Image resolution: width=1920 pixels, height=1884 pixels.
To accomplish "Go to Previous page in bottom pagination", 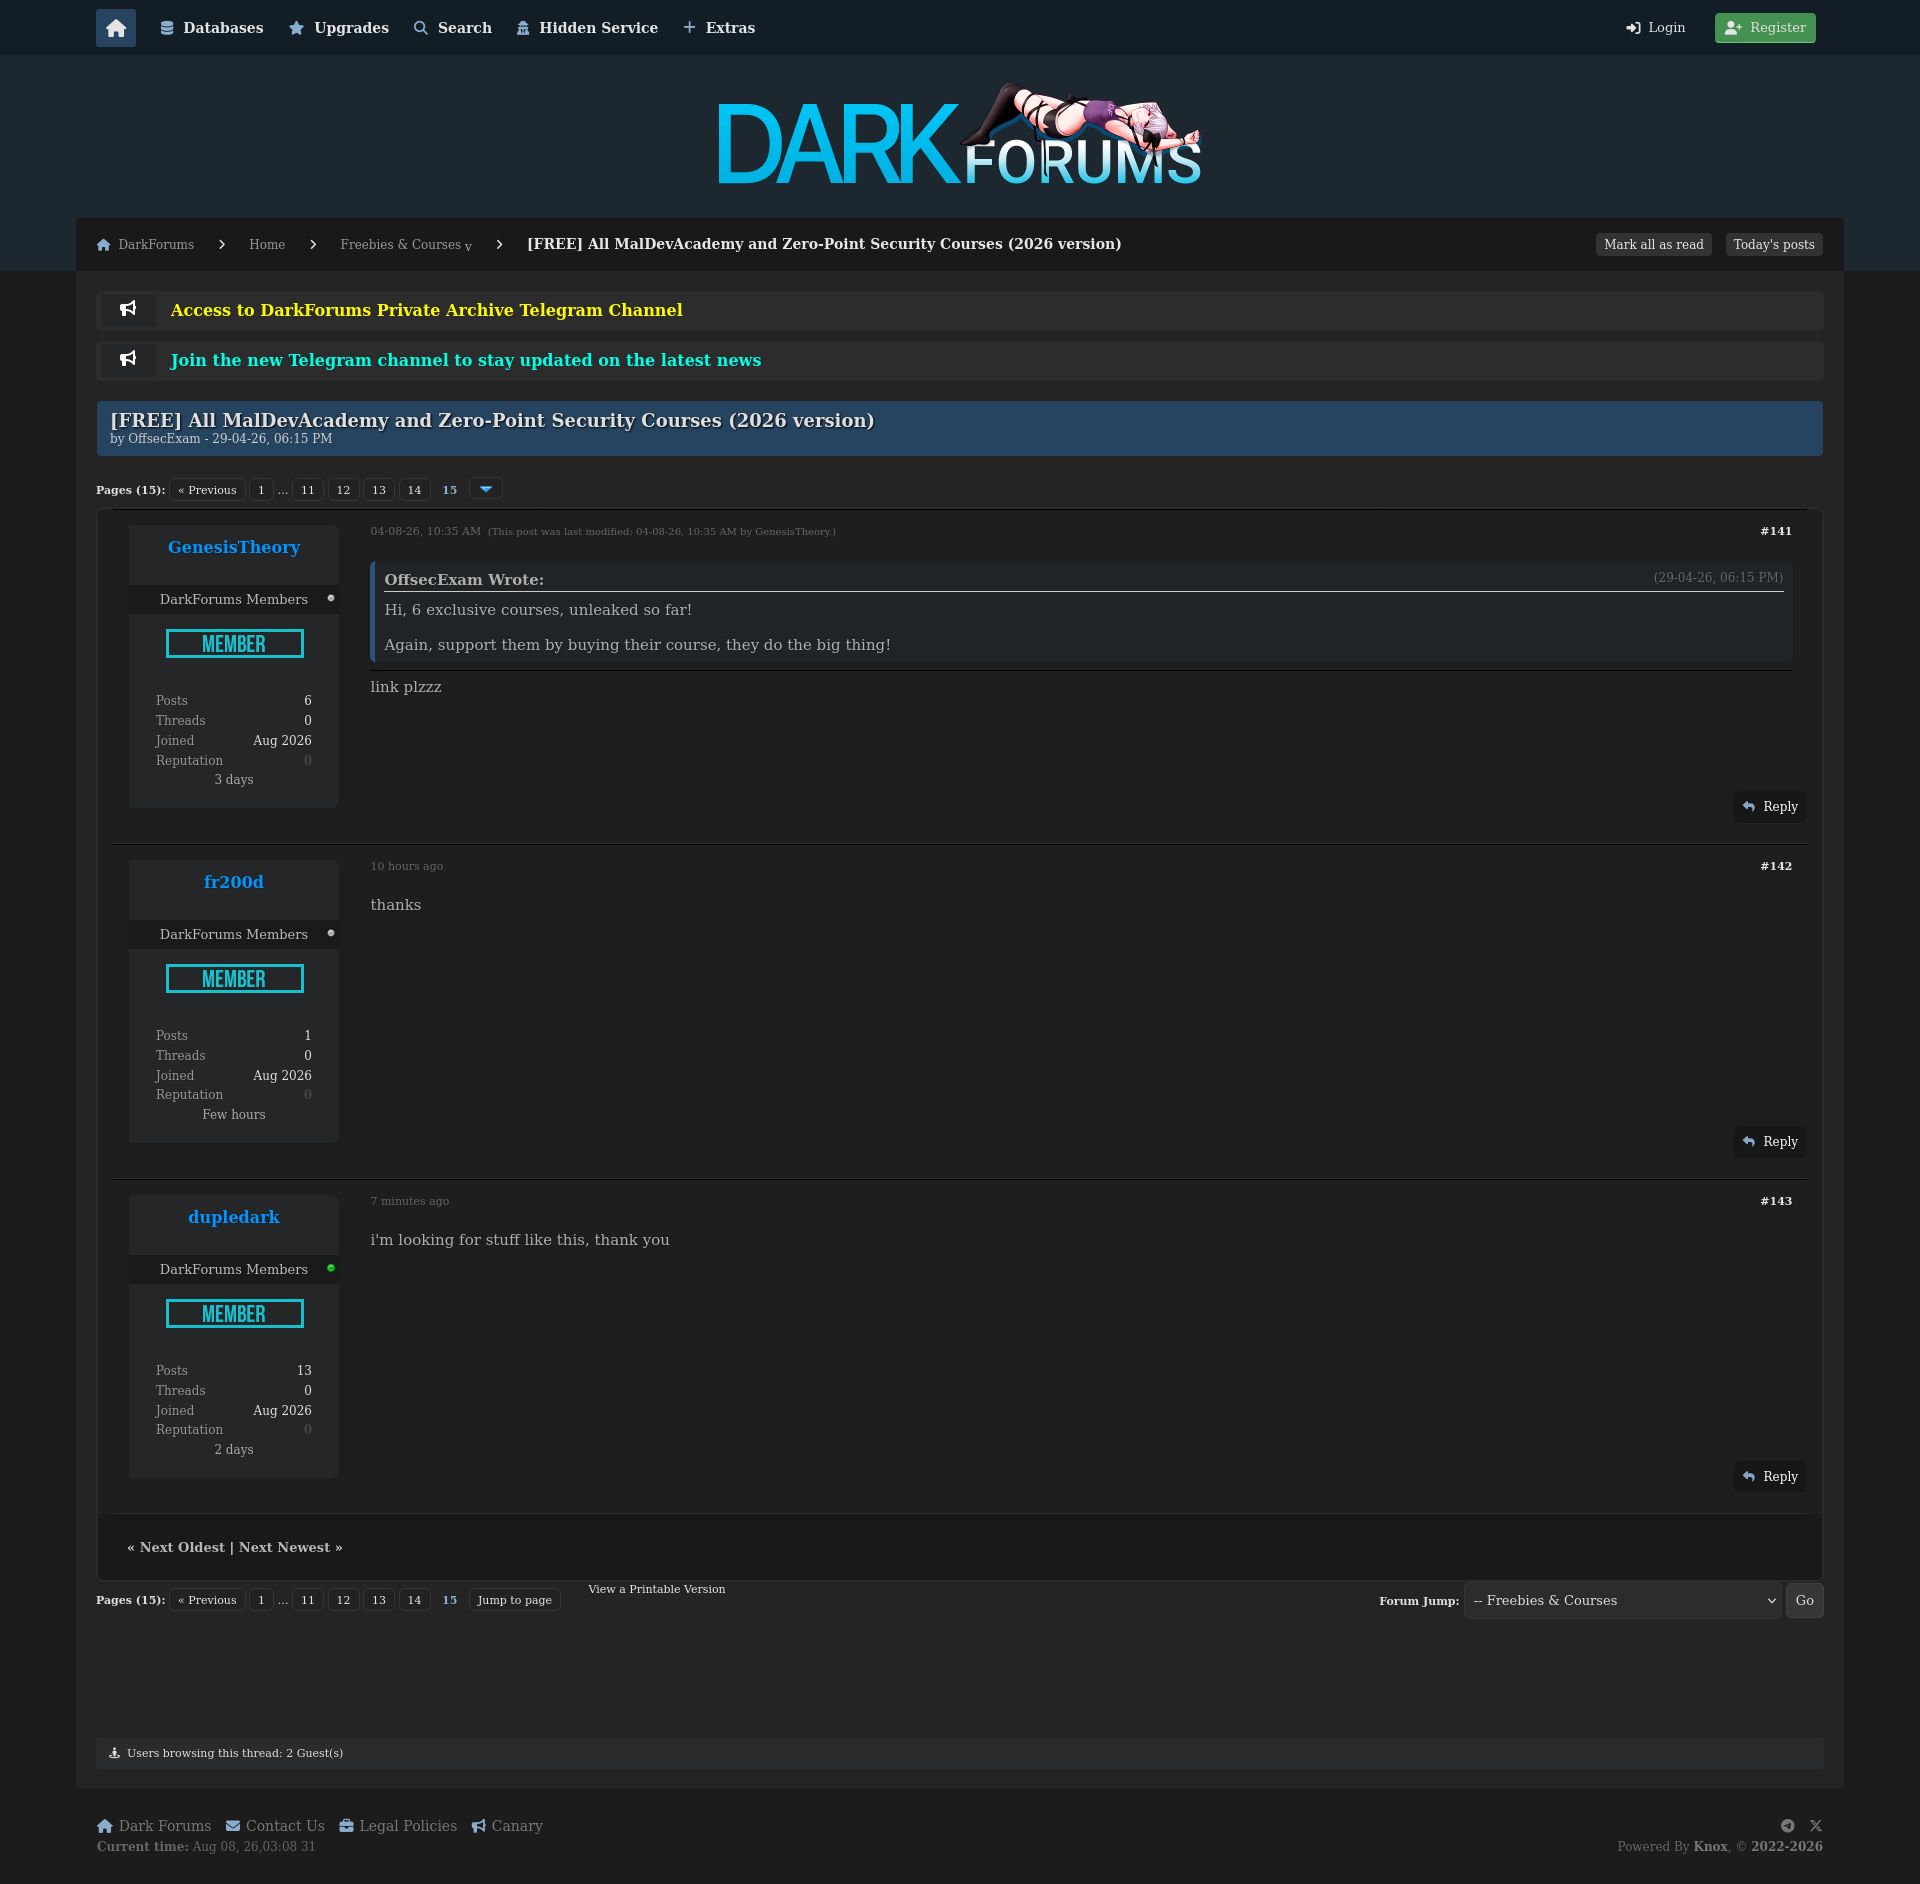I will tap(207, 1600).
